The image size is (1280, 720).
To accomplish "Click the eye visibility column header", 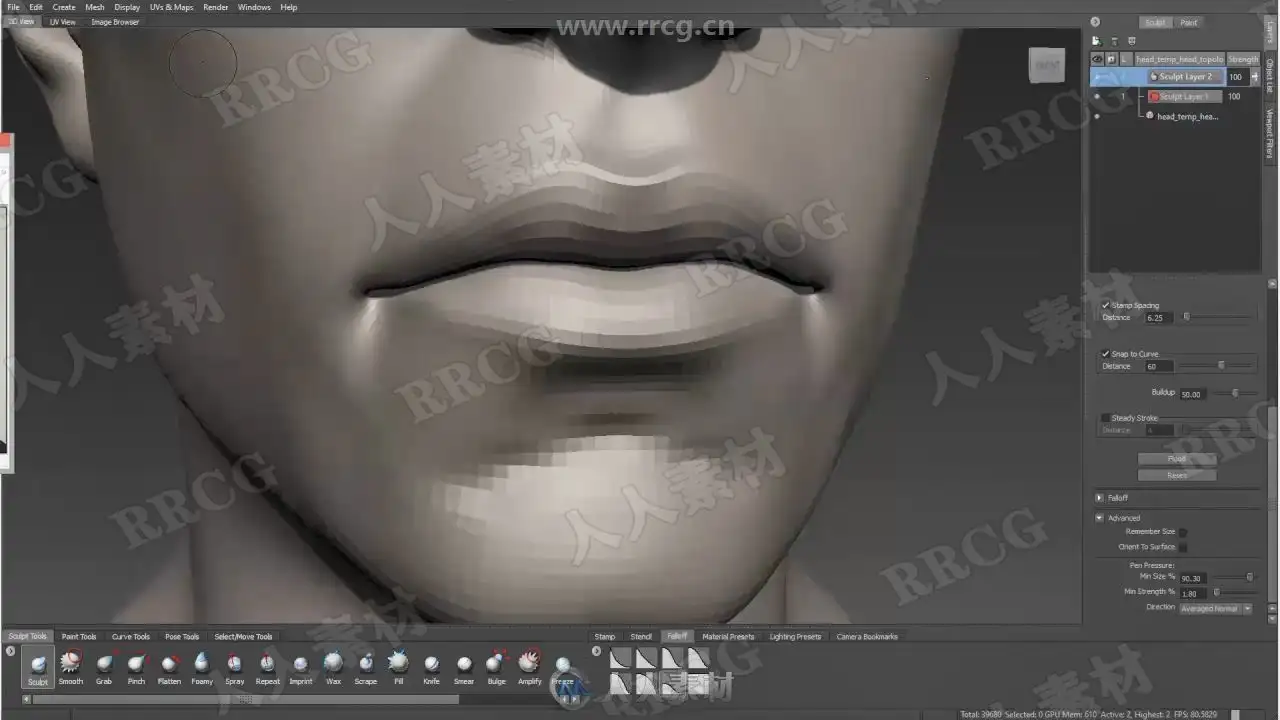I will click(x=1097, y=59).
